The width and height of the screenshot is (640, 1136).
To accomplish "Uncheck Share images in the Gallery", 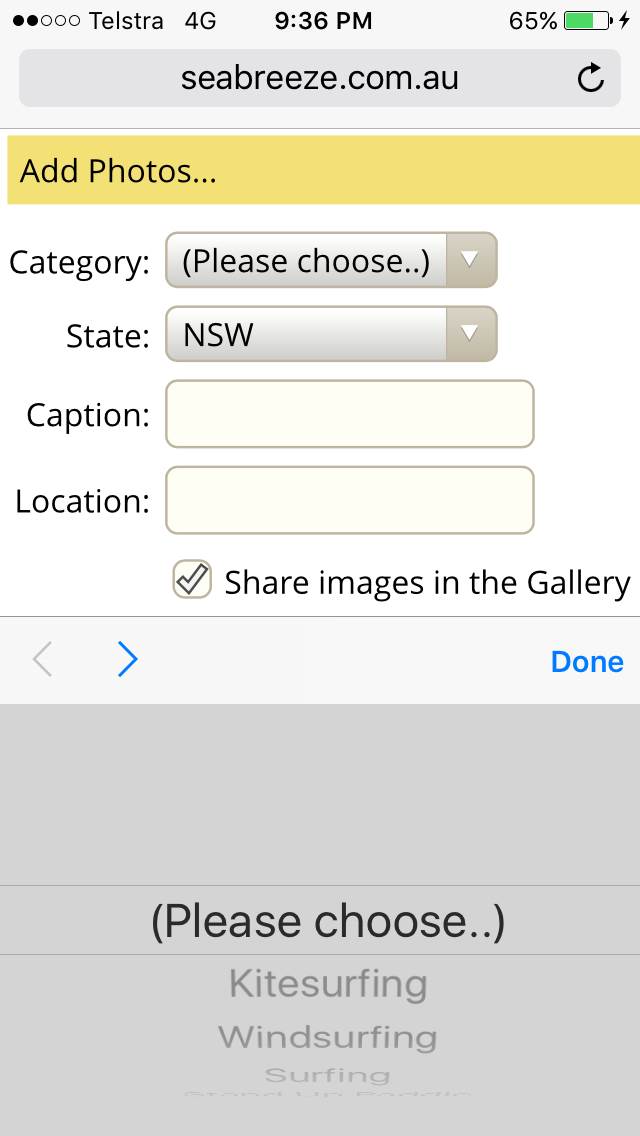I will click(x=192, y=580).
